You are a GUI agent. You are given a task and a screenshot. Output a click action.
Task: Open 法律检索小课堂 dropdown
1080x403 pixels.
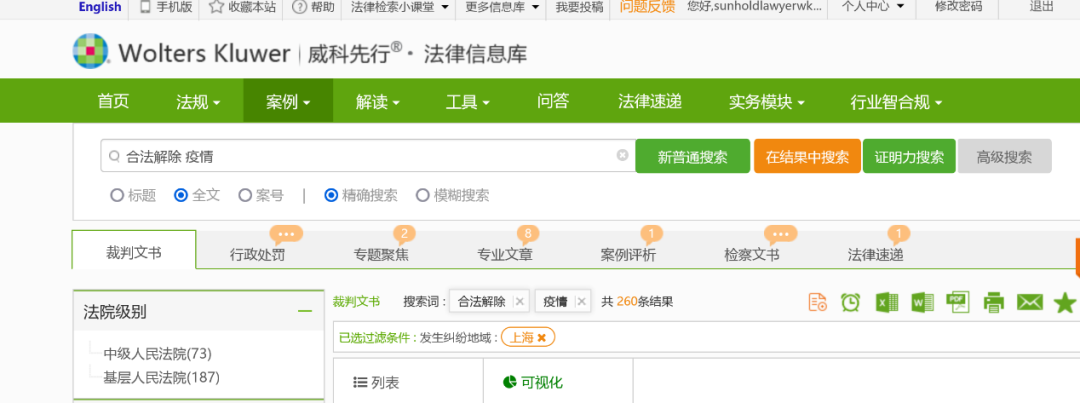tap(399, 7)
